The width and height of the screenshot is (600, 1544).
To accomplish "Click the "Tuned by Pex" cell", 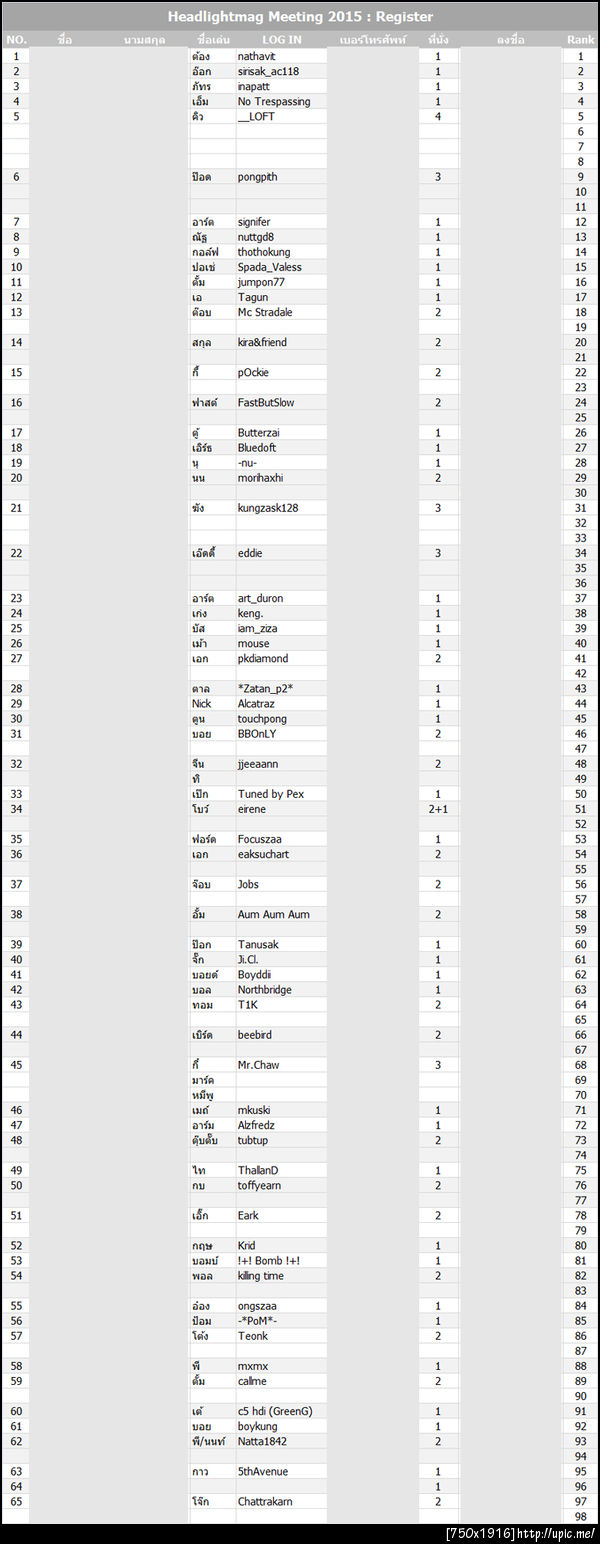I will pos(270,794).
